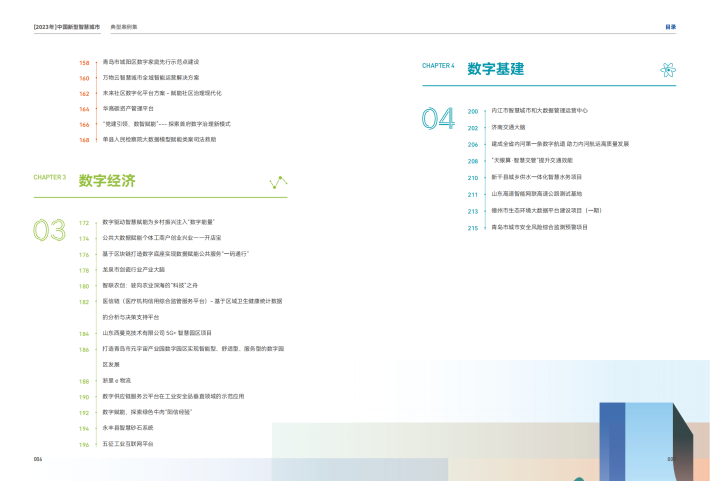Click the 典型案例集 header text
This screenshot has height=481, width=710.
123,27
